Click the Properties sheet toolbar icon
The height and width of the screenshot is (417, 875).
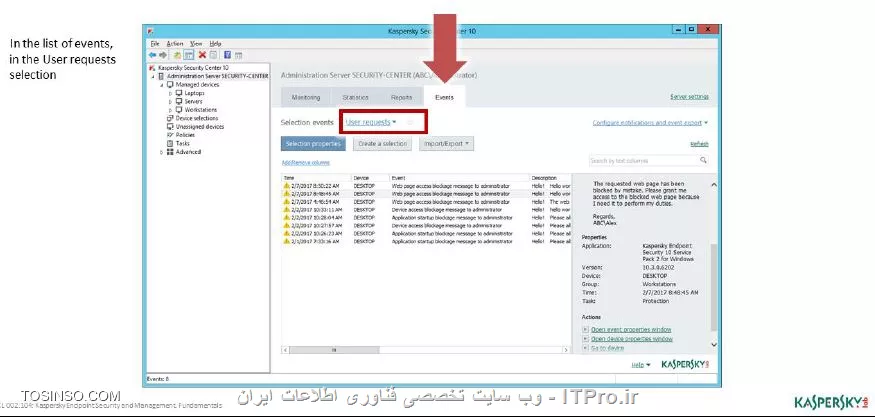[214, 55]
